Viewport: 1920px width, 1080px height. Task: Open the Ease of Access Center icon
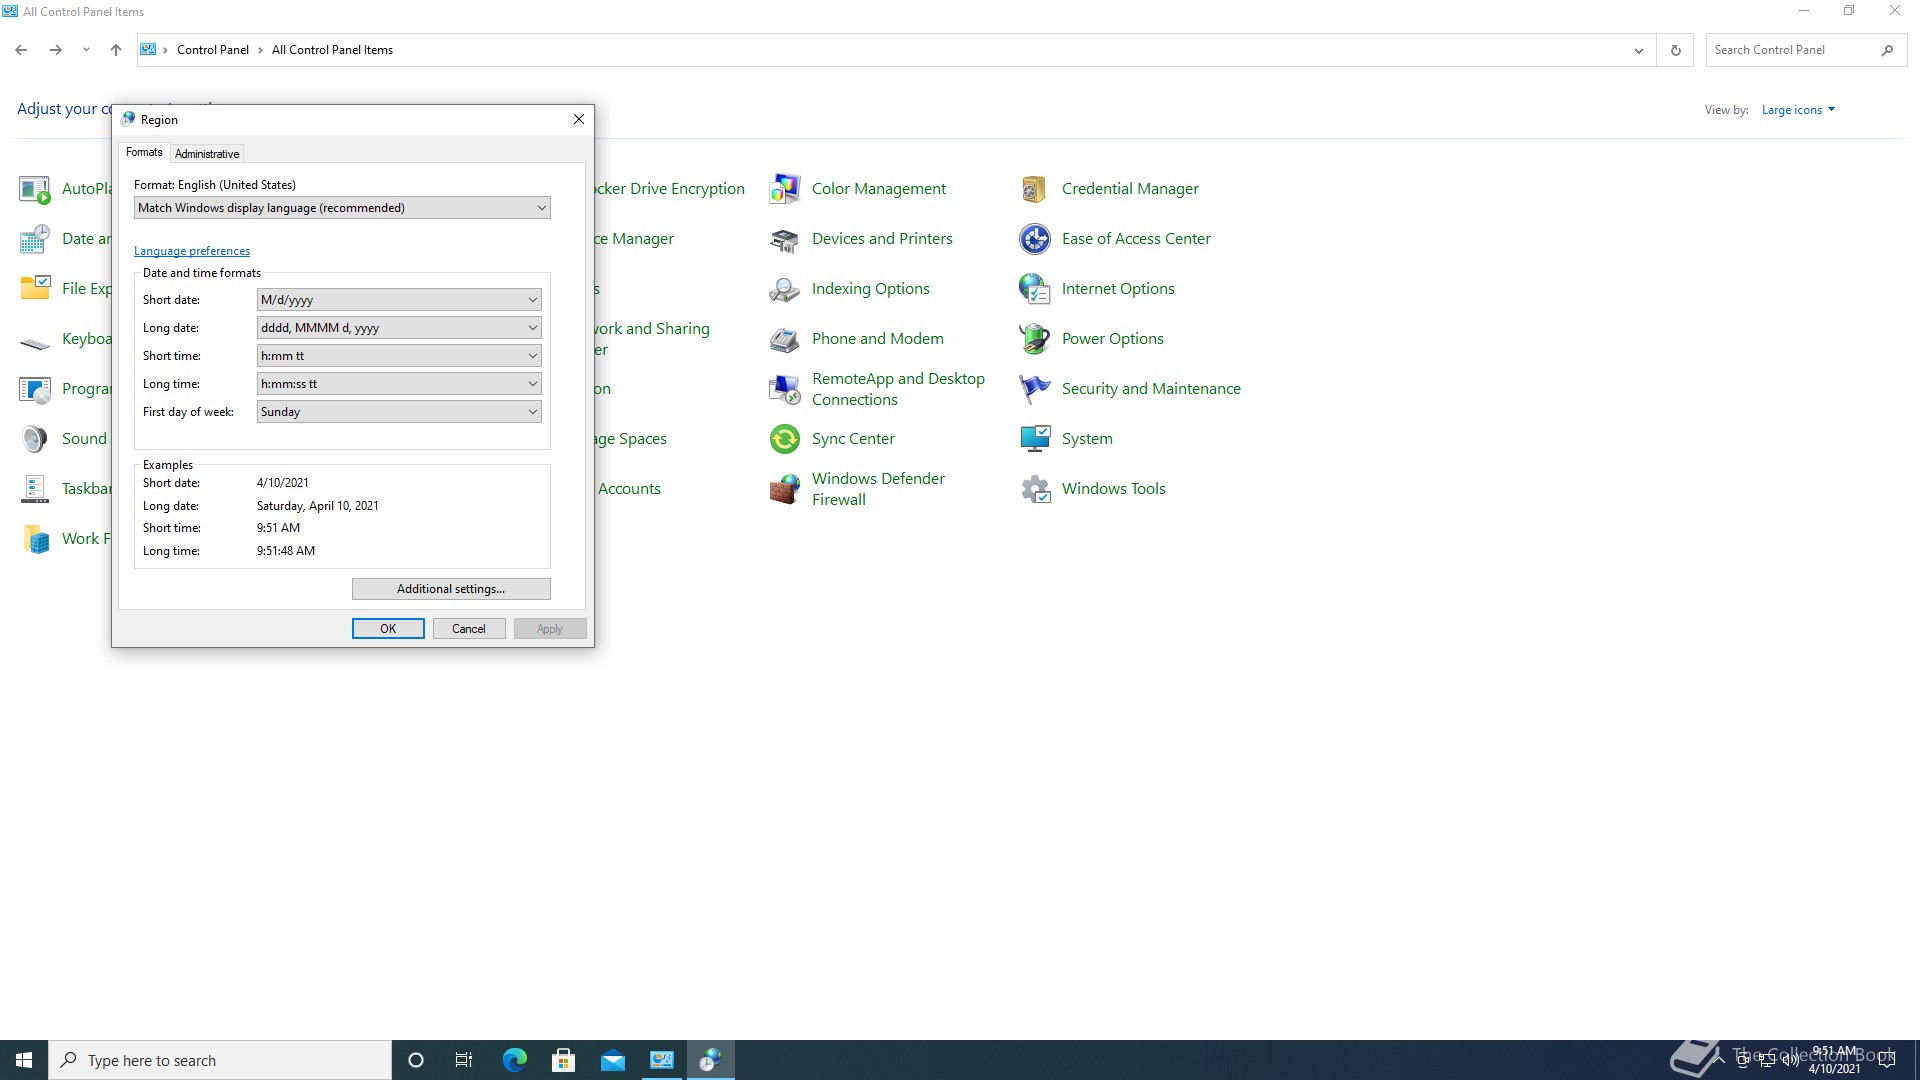pos(1035,239)
